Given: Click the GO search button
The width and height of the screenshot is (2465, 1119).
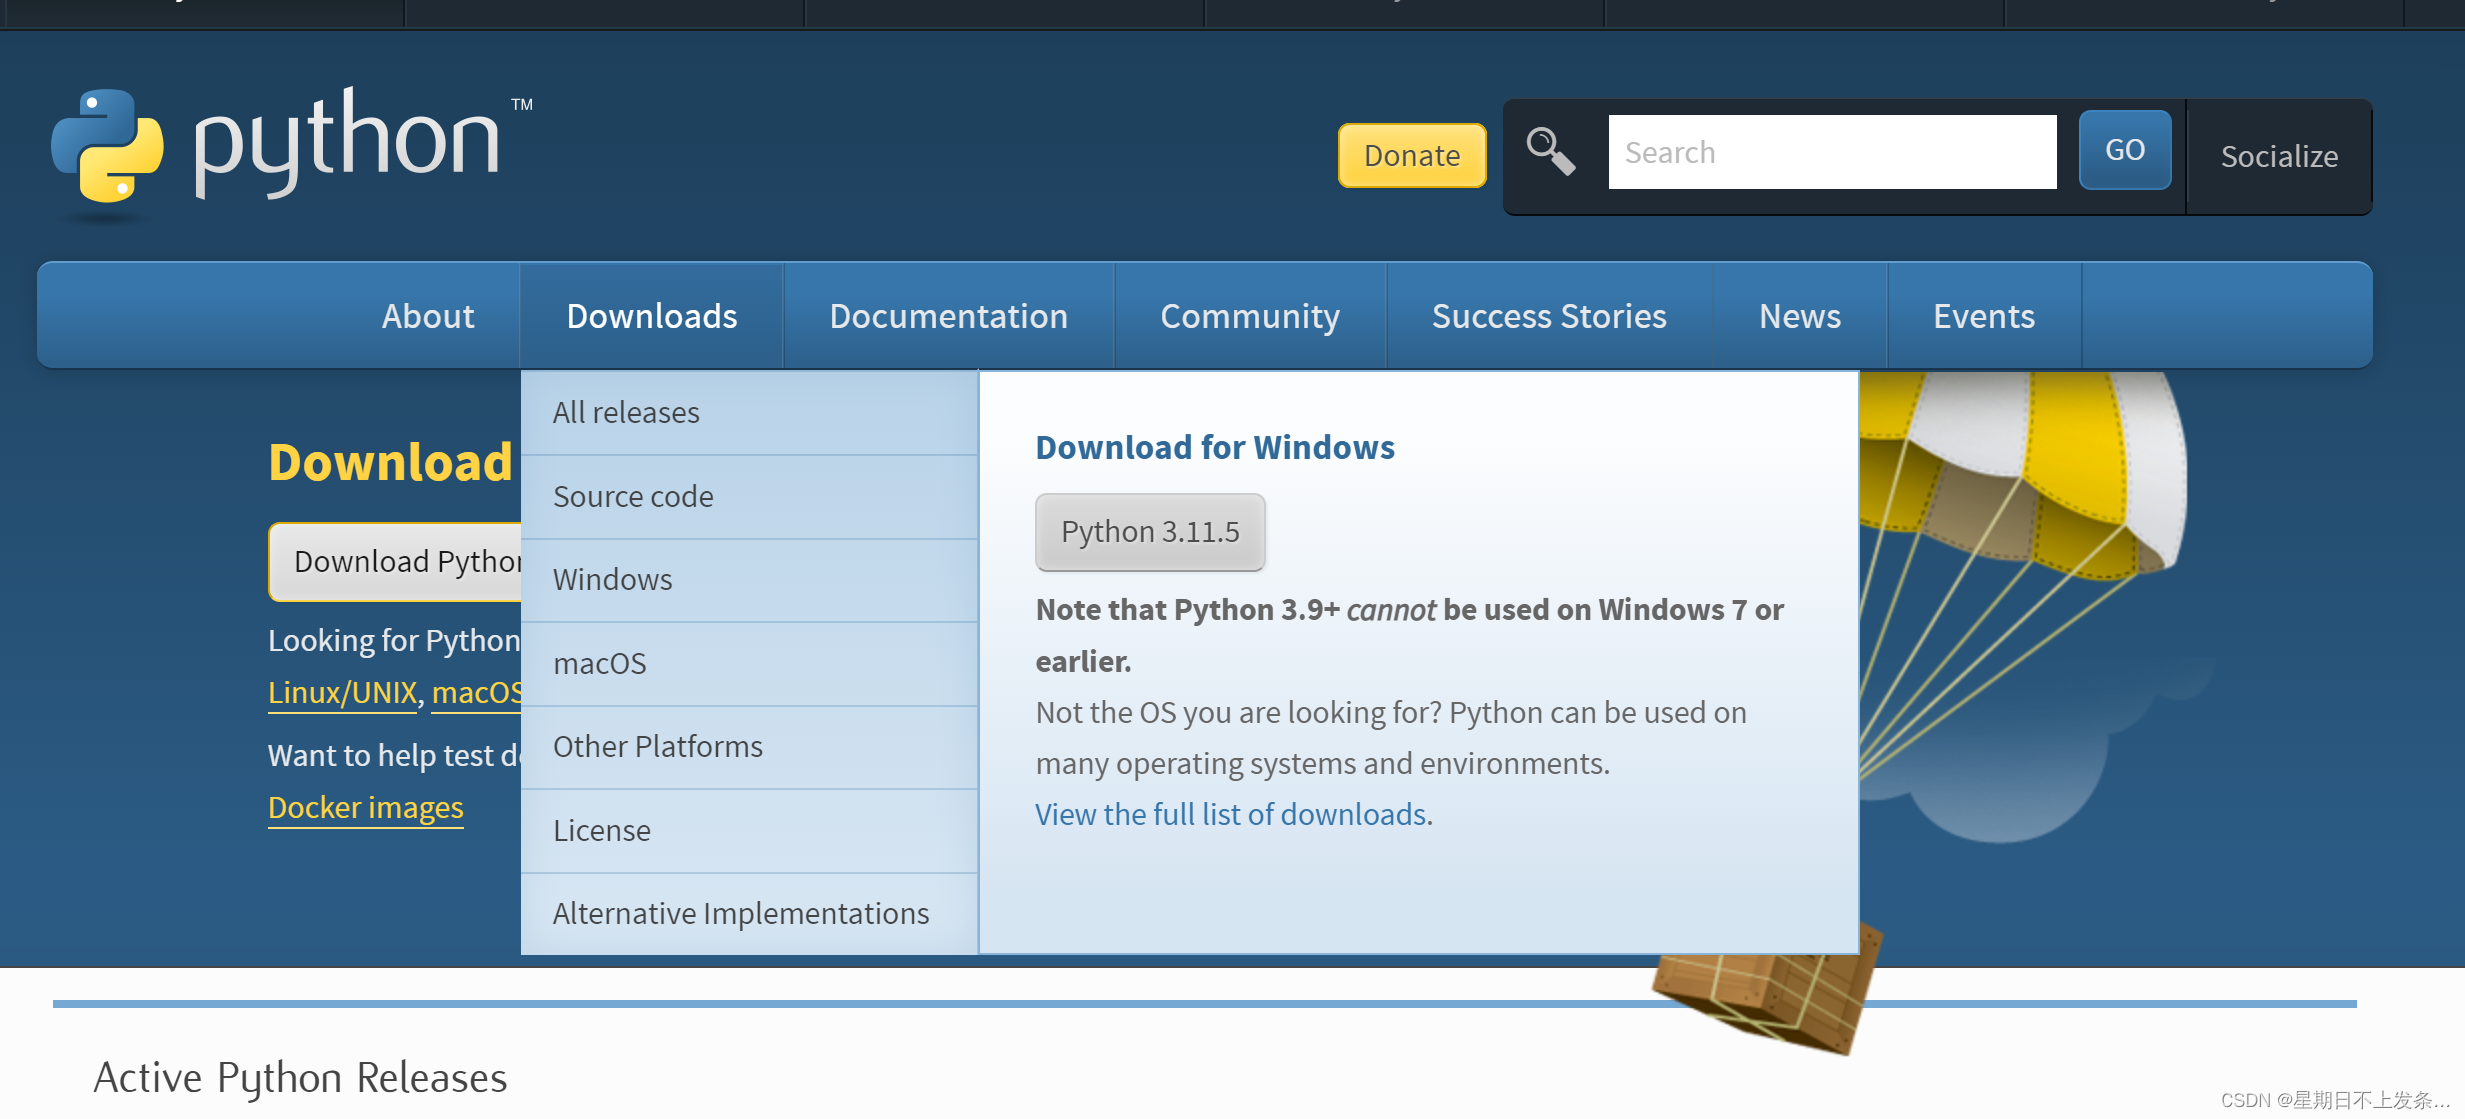Looking at the screenshot, I should click(x=2125, y=150).
